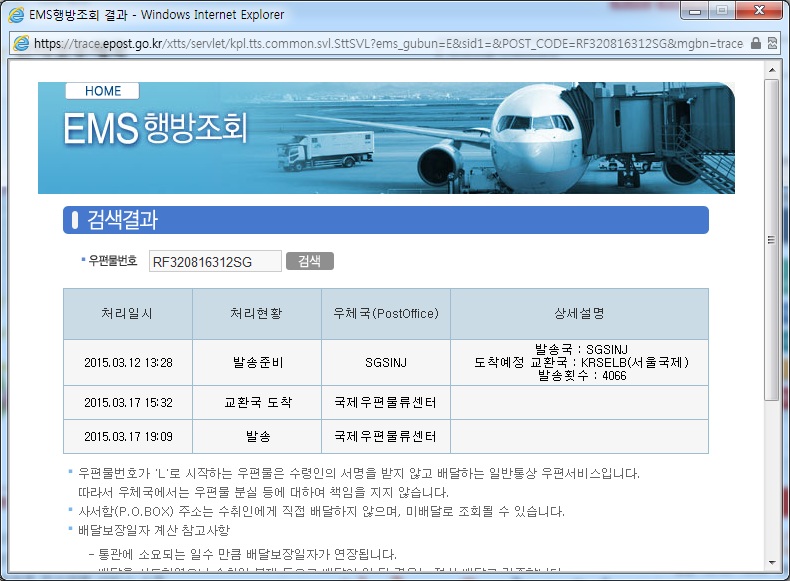Click the 검색결과 section heading
790x581 pixels.
tap(122, 220)
